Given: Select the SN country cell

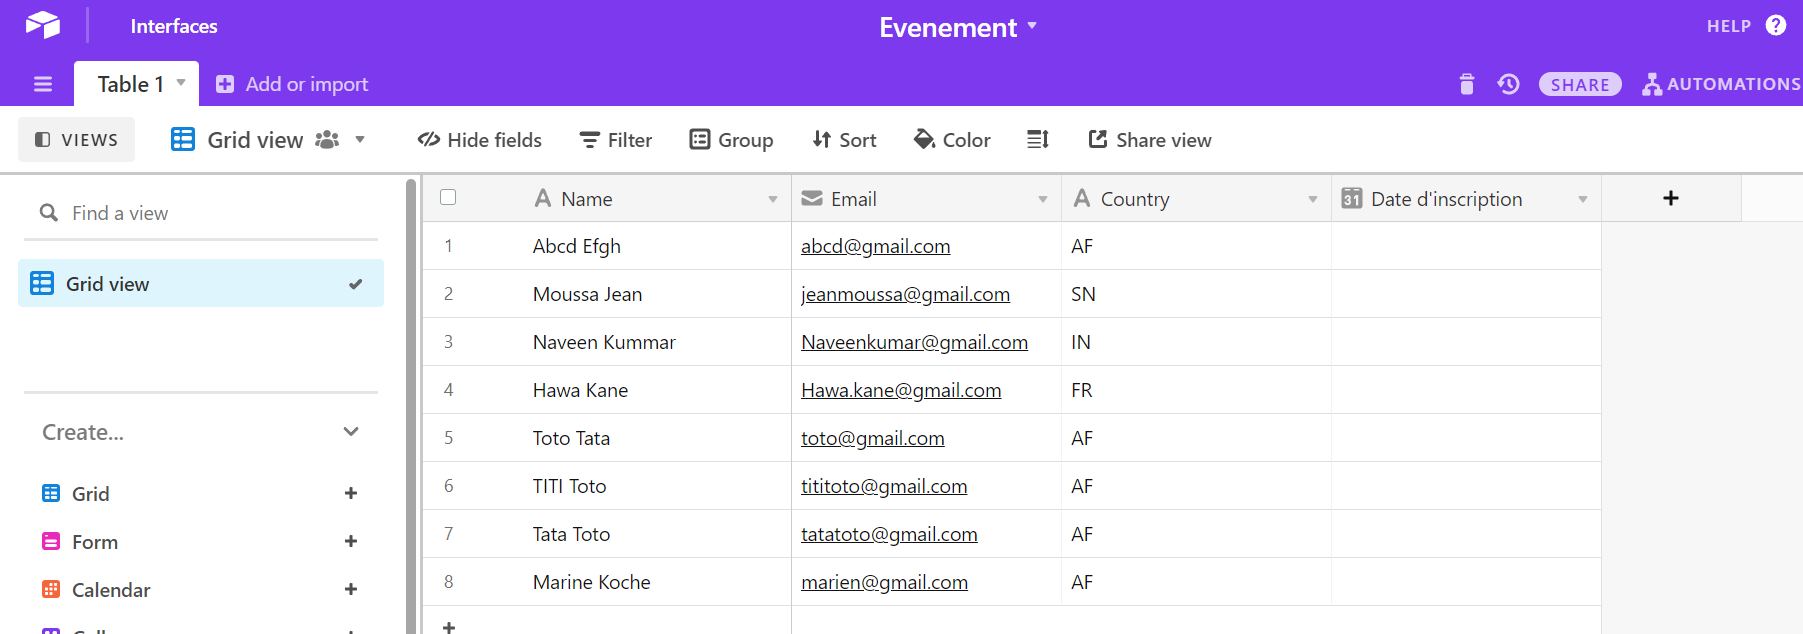Looking at the screenshot, I should (x=1196, y=294).
